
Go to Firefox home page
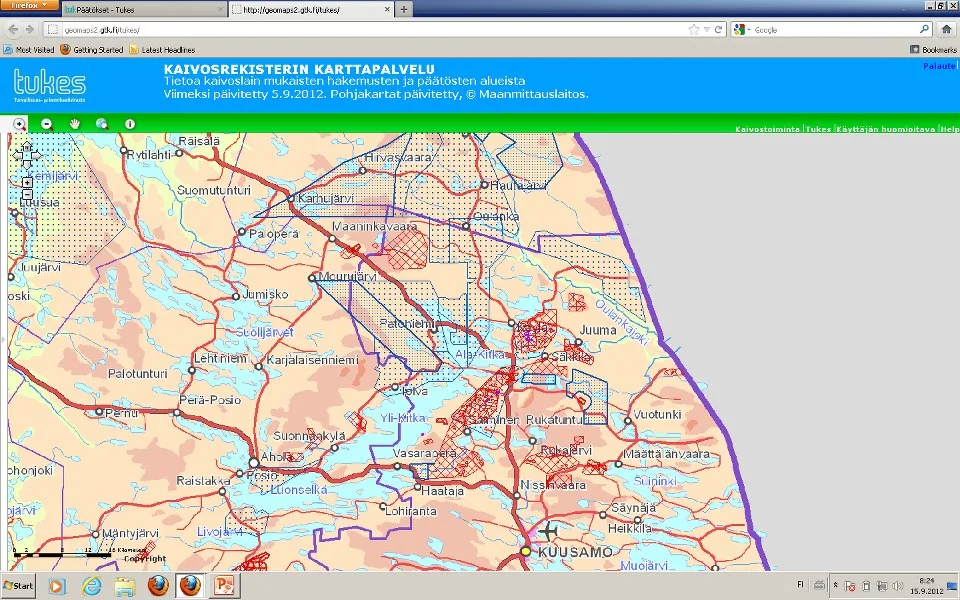pos(946,30)
